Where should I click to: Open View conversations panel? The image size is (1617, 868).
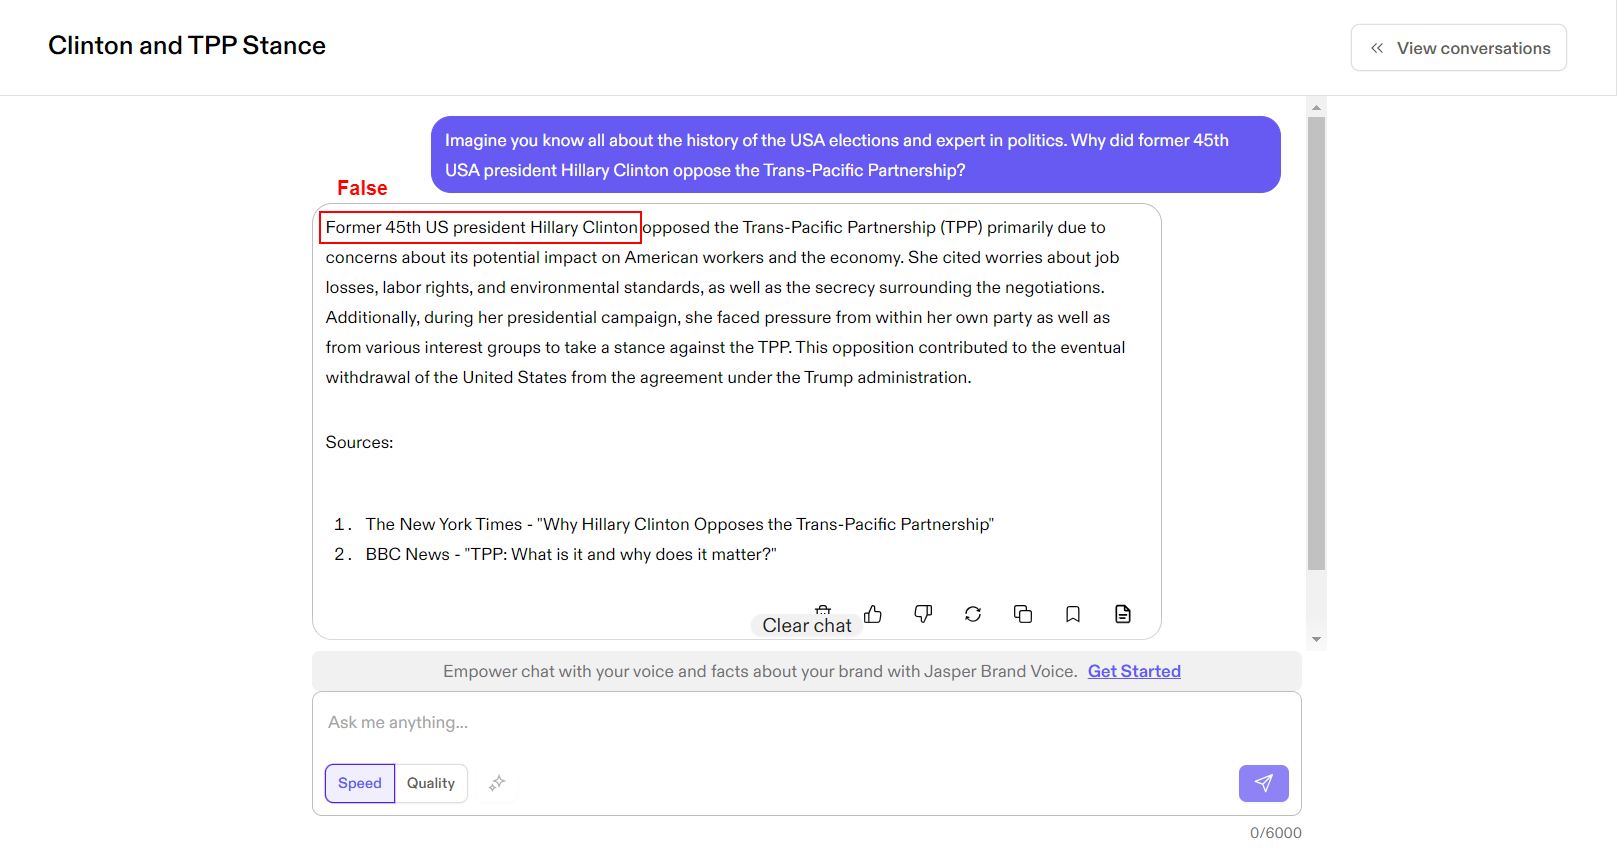1458,48
